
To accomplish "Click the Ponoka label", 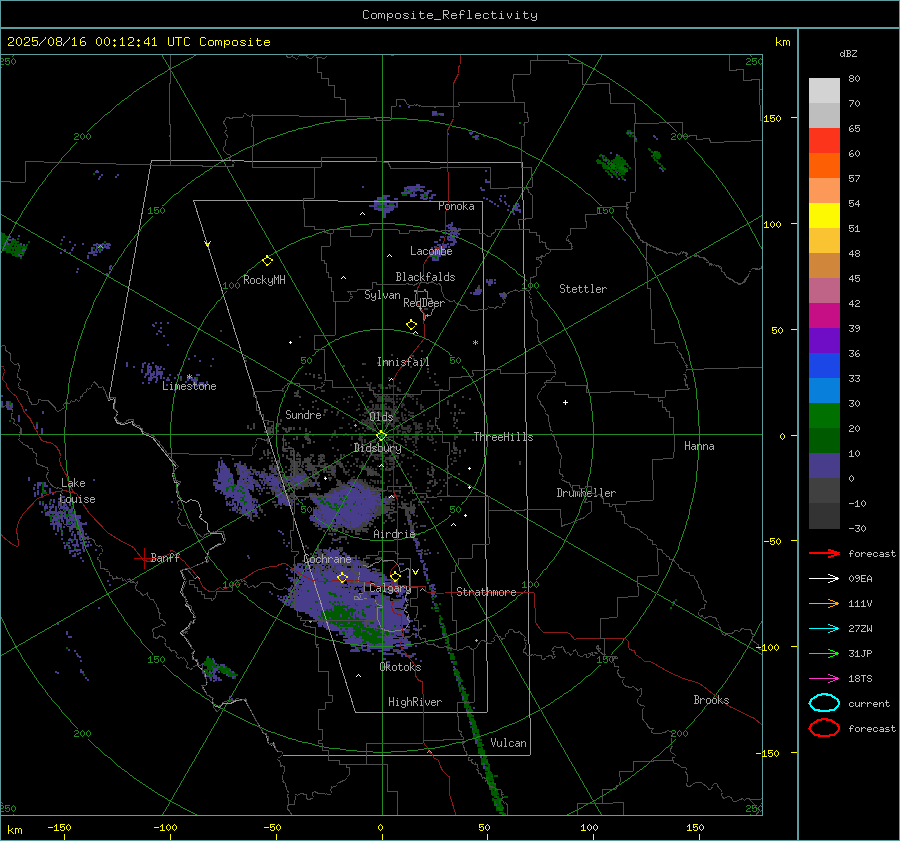I will [456, 206].
